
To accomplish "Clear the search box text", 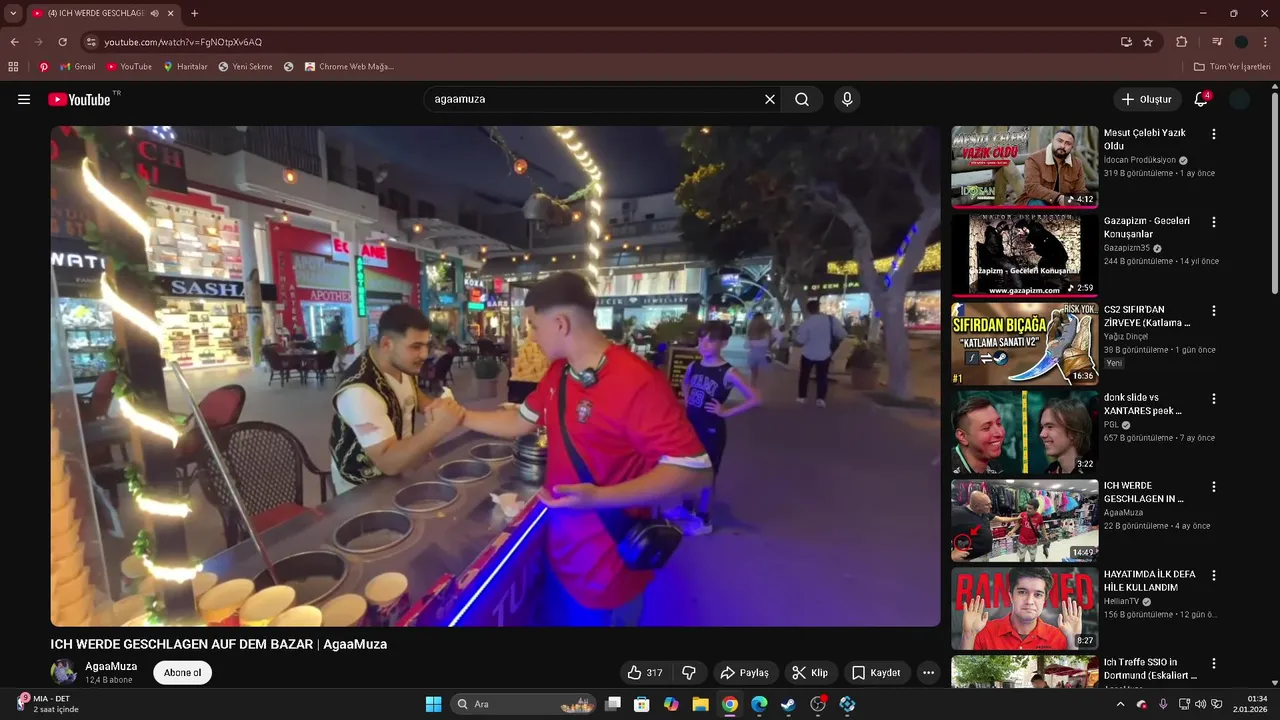I will click(770, 99).
